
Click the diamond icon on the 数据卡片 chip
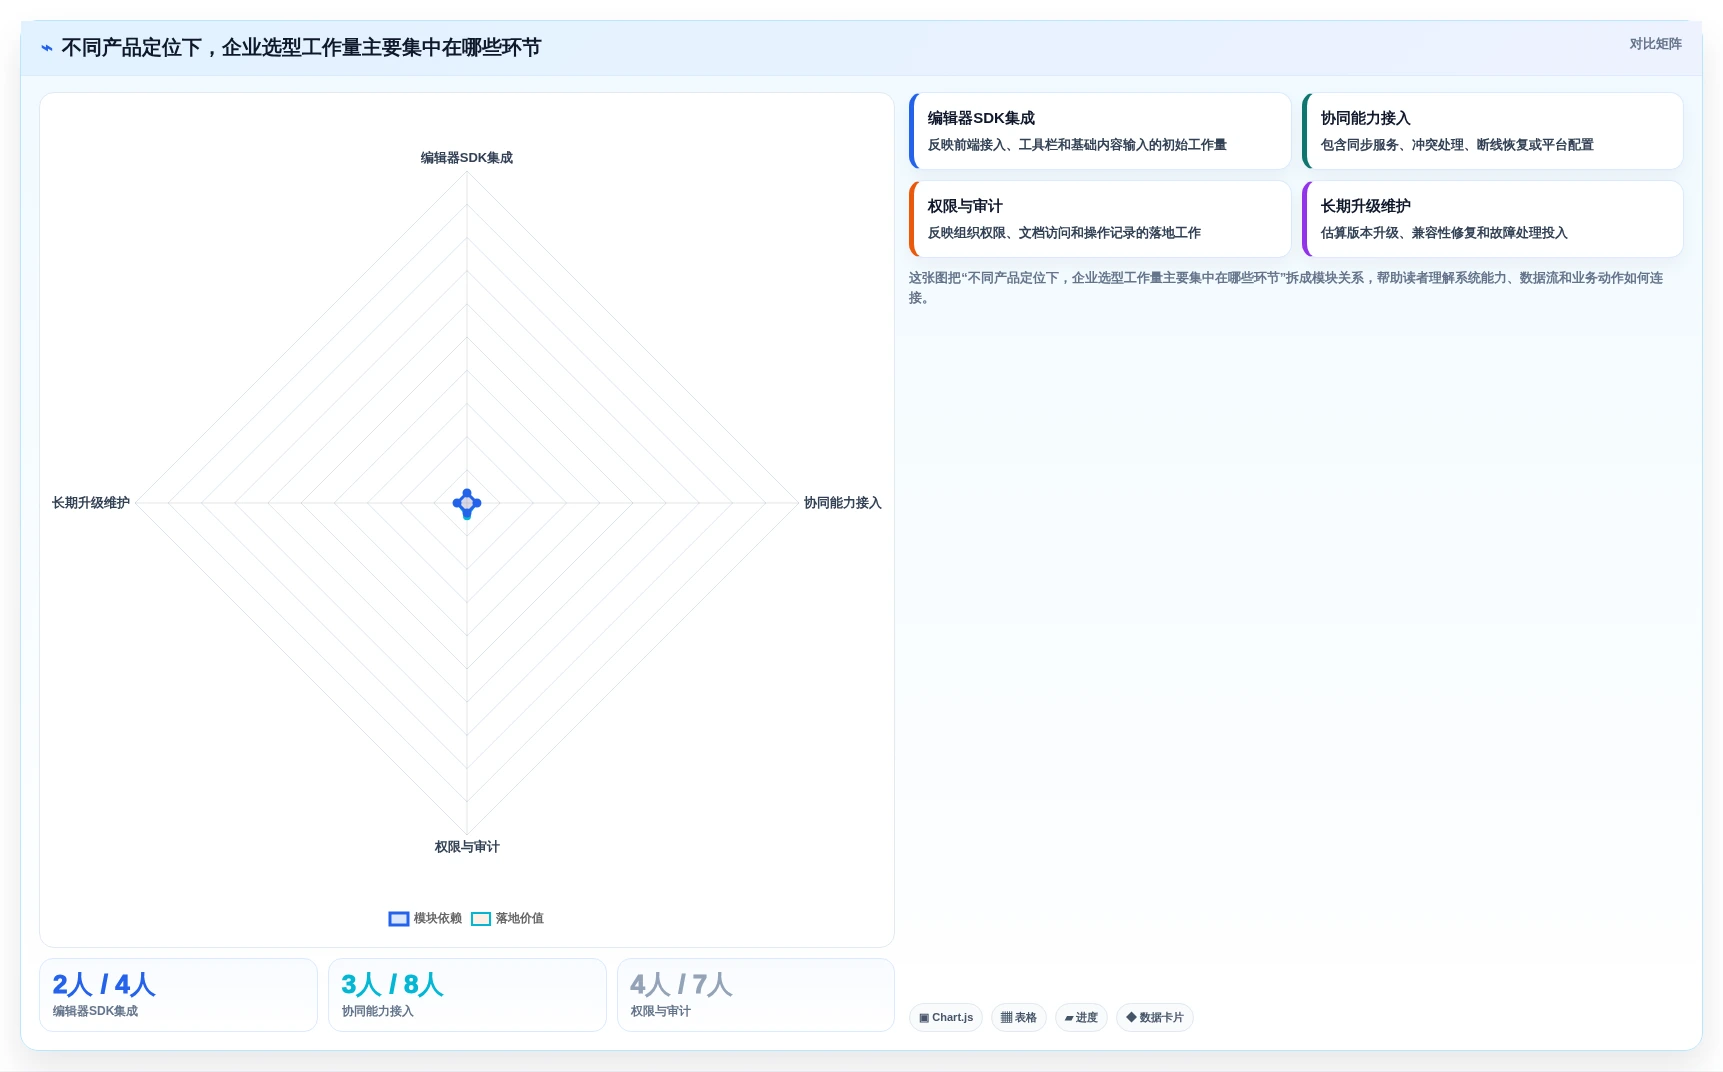[1131, 1017]
